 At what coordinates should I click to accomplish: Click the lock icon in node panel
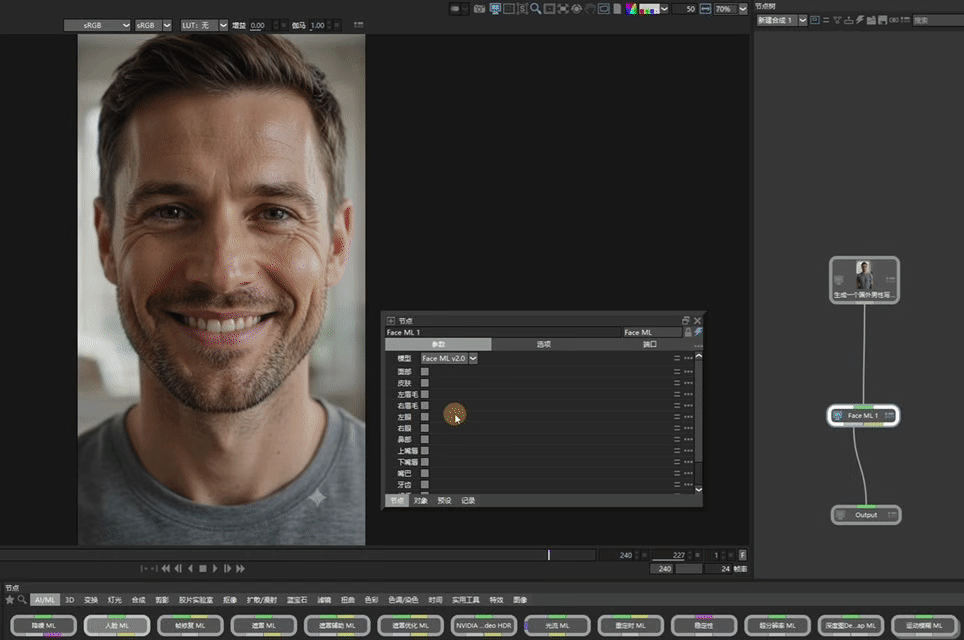688,332
